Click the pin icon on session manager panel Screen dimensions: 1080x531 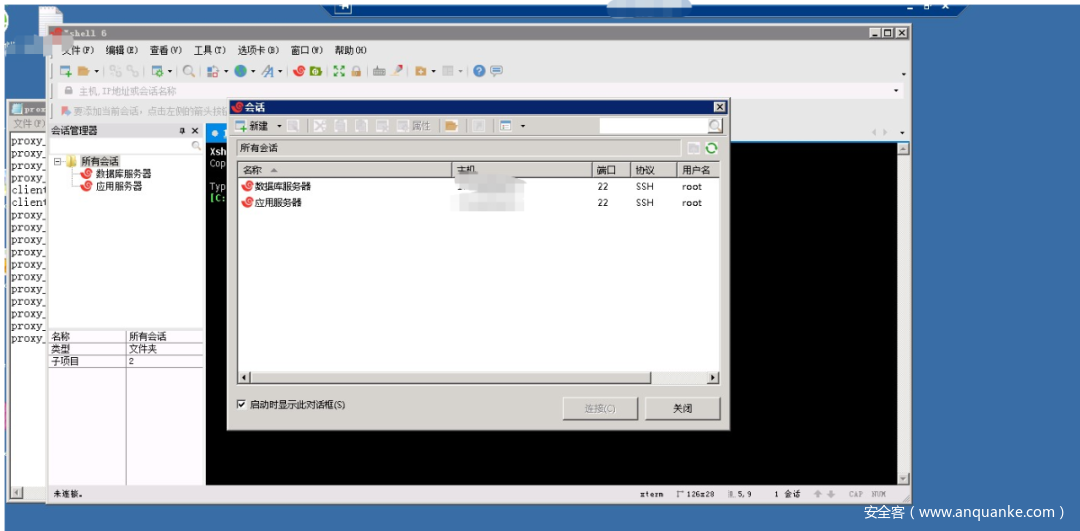pos(182,131)
